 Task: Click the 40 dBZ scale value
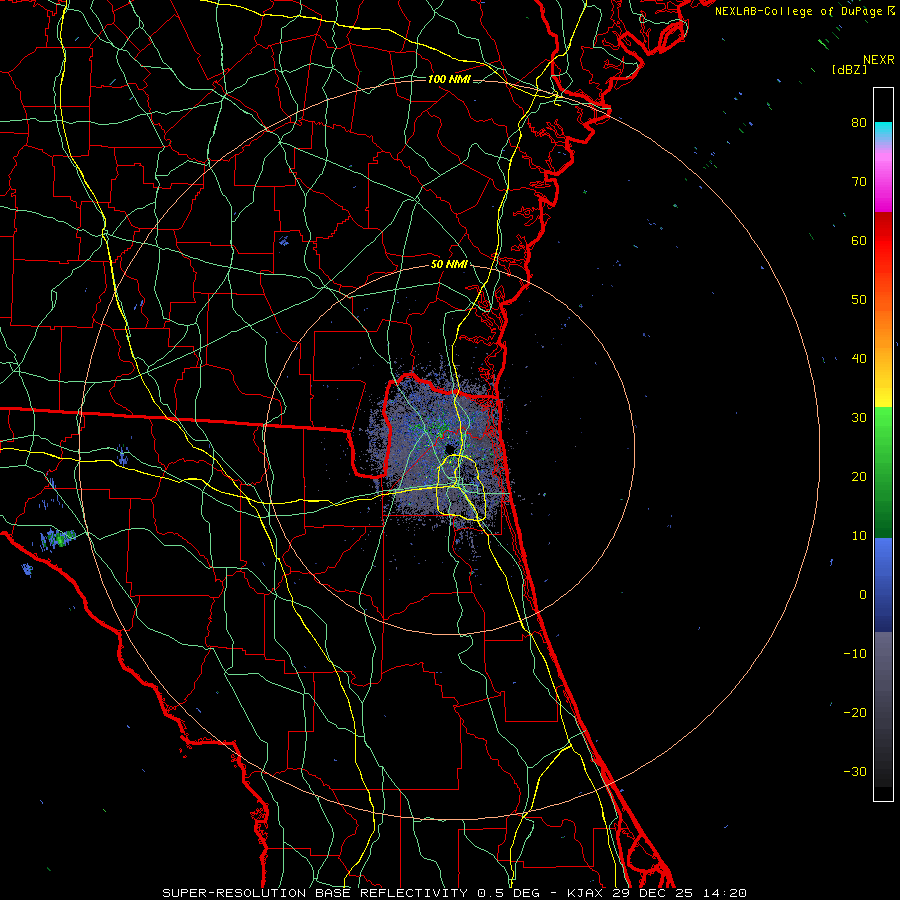859,359
